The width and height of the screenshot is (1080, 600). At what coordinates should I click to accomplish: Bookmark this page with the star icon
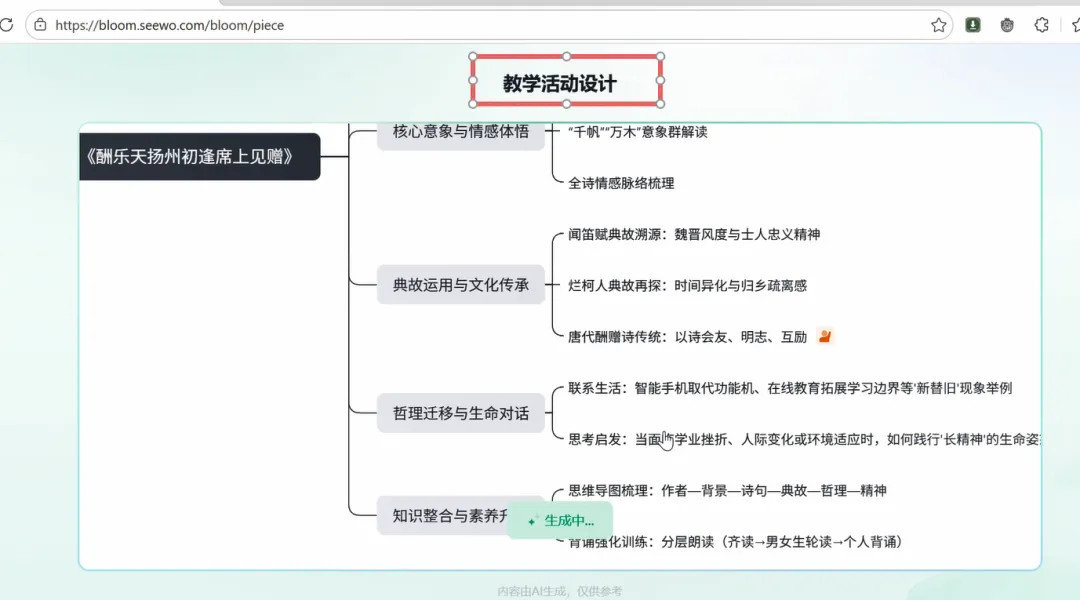(x=938, y=25)
